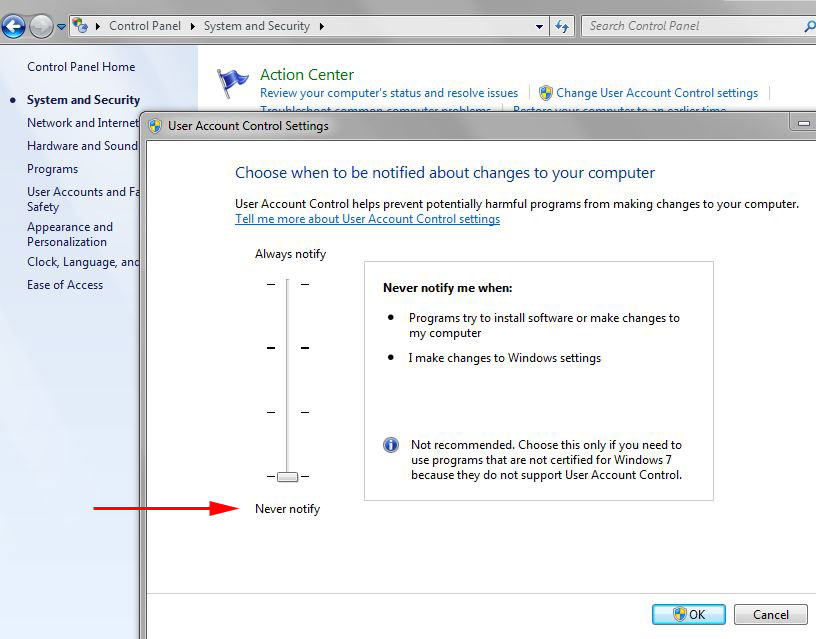Open Programs category in sidebar
This screenshot has width=816, height=639.
(x=53, y=169)
